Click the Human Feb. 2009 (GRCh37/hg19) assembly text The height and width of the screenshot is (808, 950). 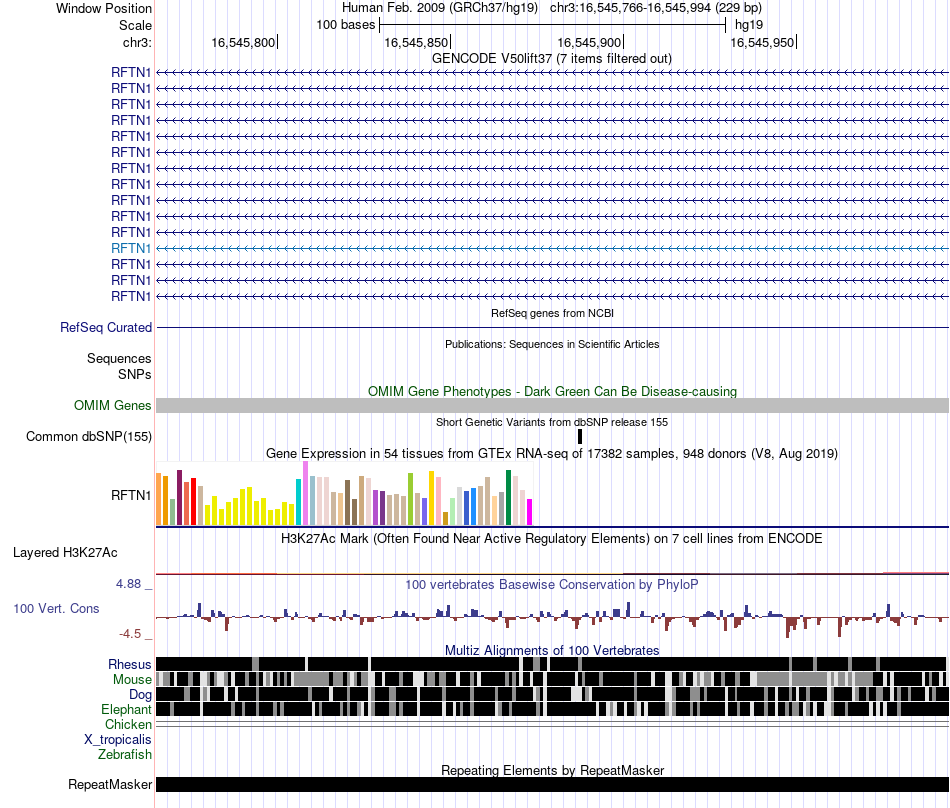coord(440,8)
